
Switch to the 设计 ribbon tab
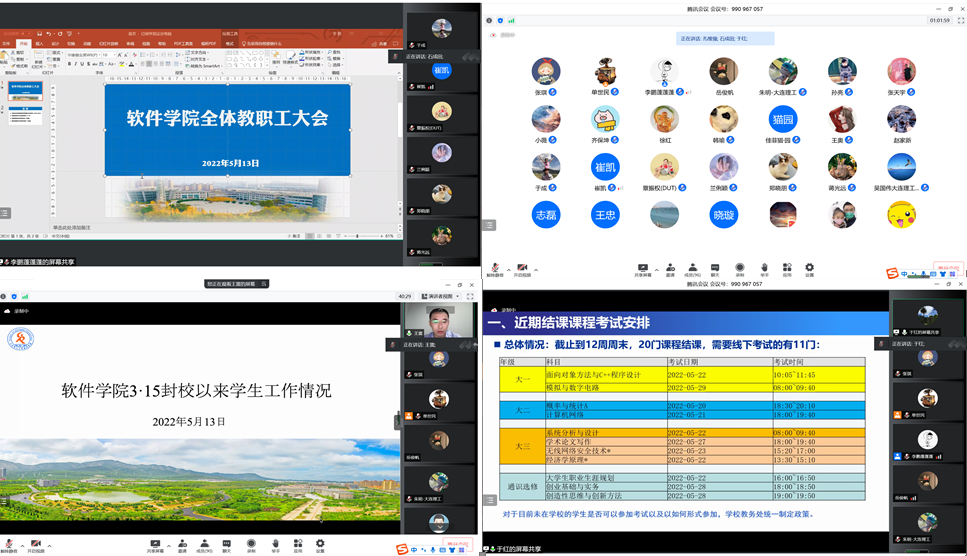57,44
